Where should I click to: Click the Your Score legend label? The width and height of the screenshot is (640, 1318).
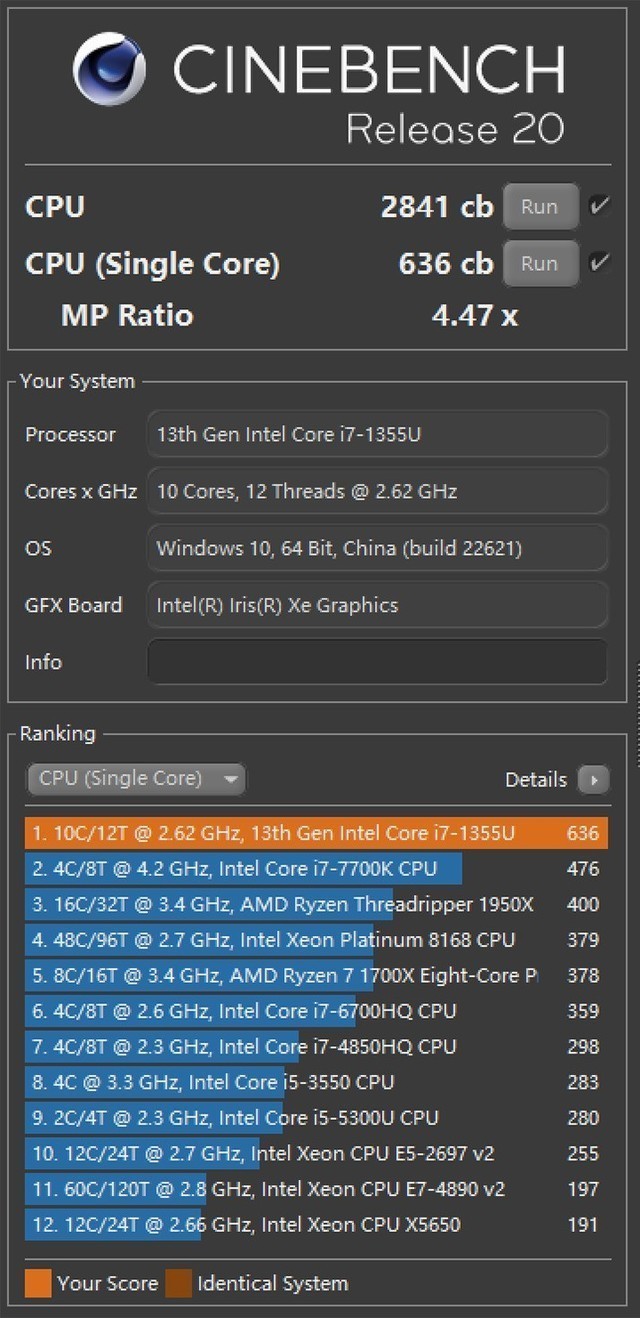(x=107, y=1283)
